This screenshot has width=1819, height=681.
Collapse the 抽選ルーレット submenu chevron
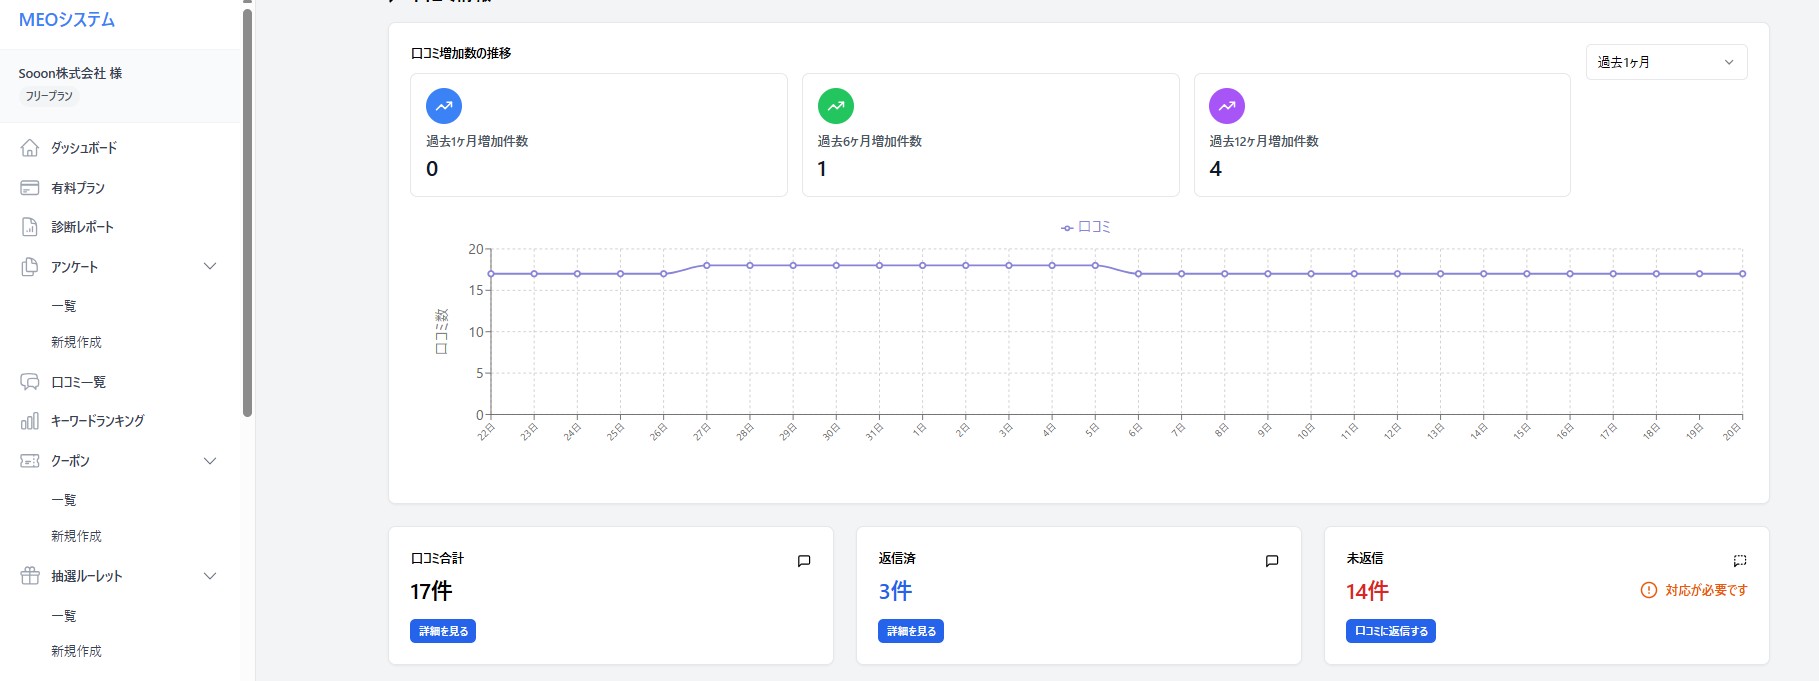coord(210,576)
